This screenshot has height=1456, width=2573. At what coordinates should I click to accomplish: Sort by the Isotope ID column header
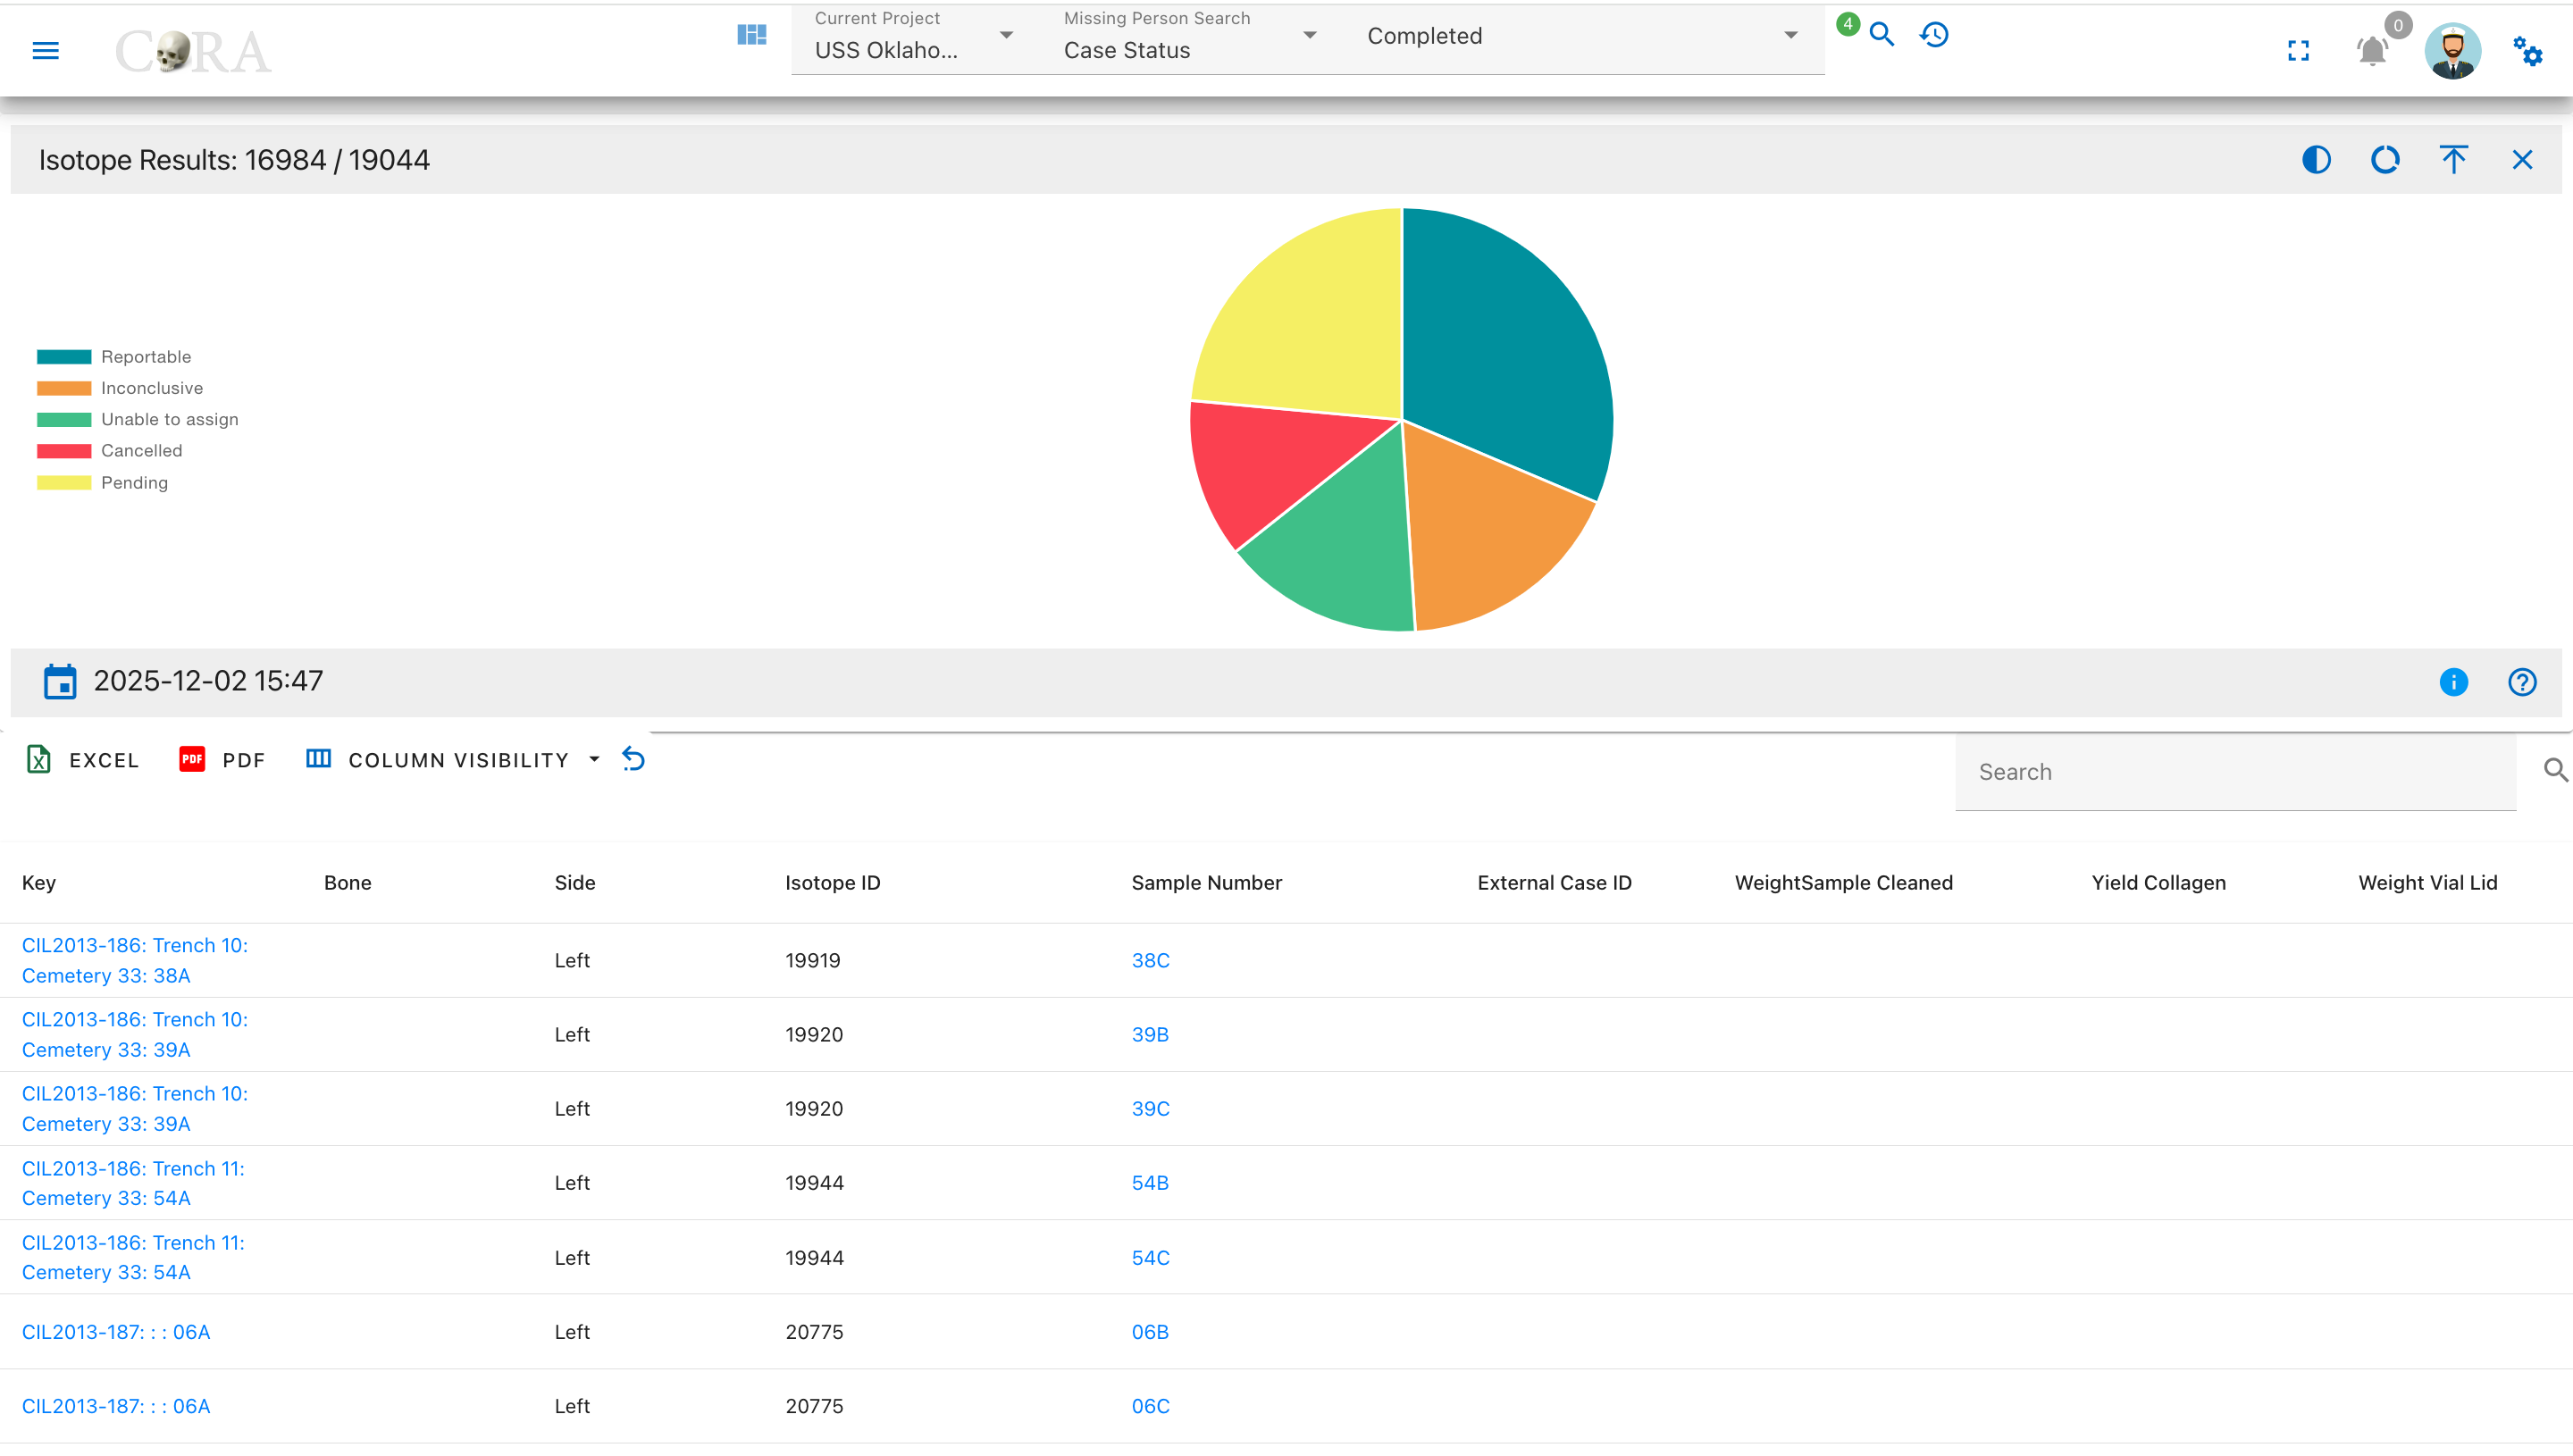[832, 883]
